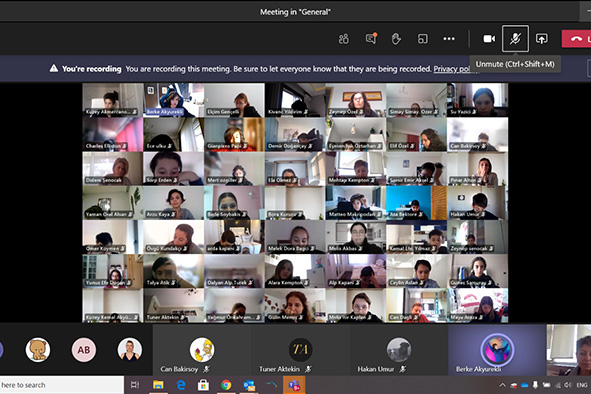Click Tuner Aktekin's TA avatar tile

[300, 350]
